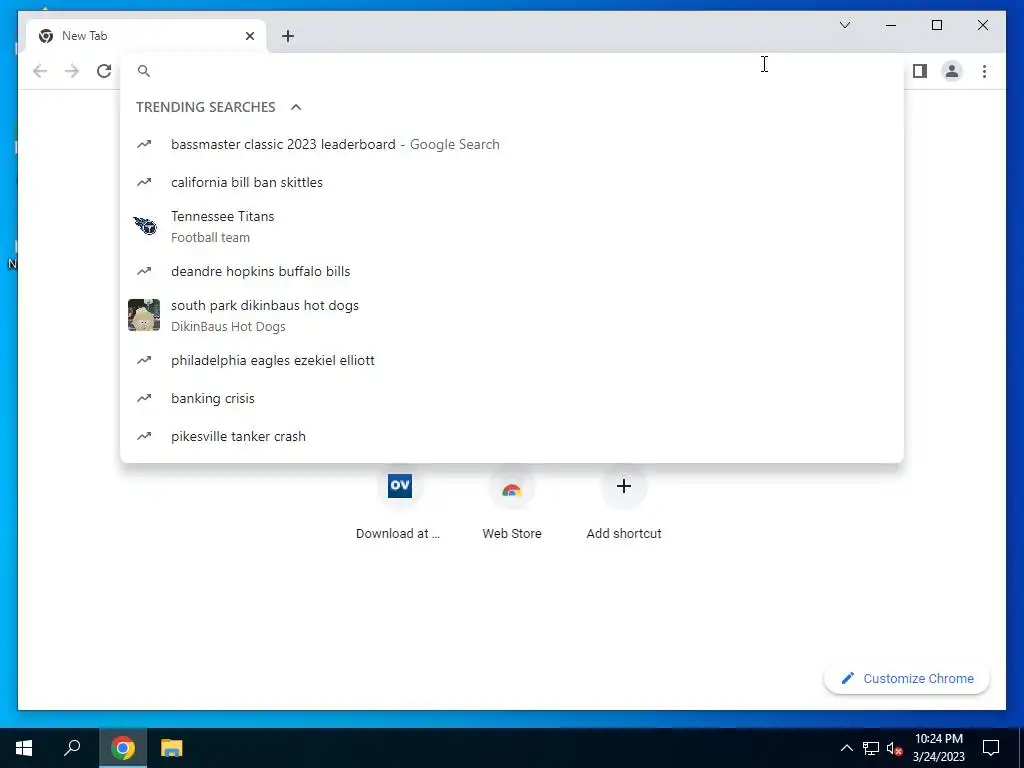Click the Customize Chrome button

click(907, 679)
